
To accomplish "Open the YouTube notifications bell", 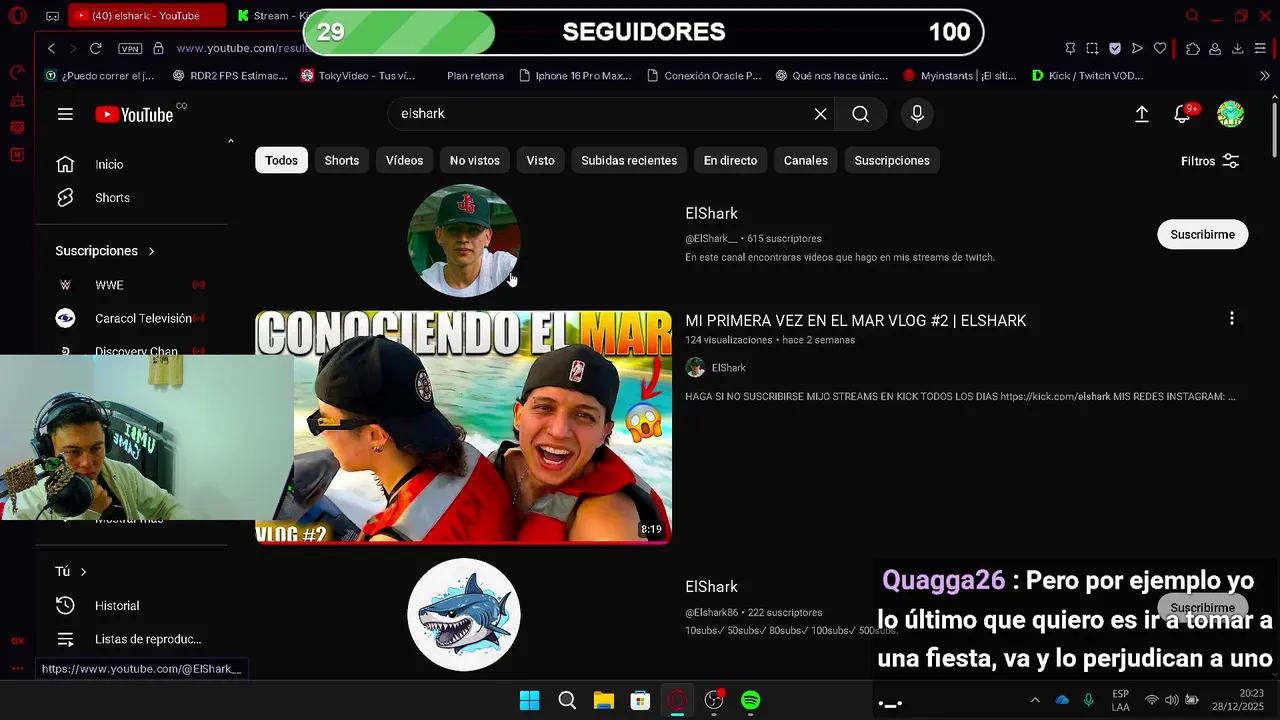I will click(1182, 114).
